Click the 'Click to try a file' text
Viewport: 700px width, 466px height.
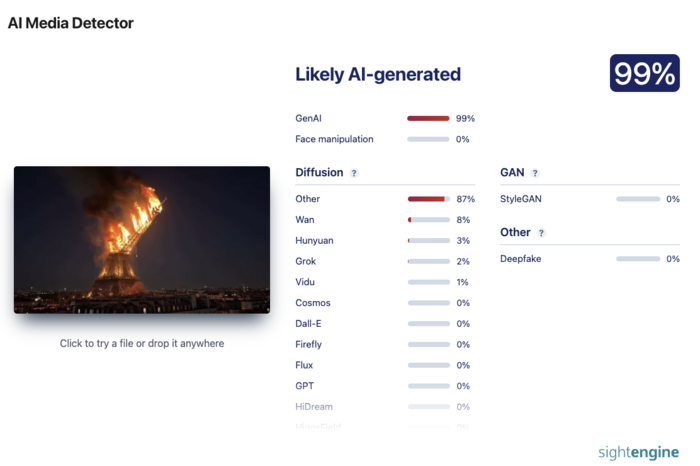click(x=142, y=343)
